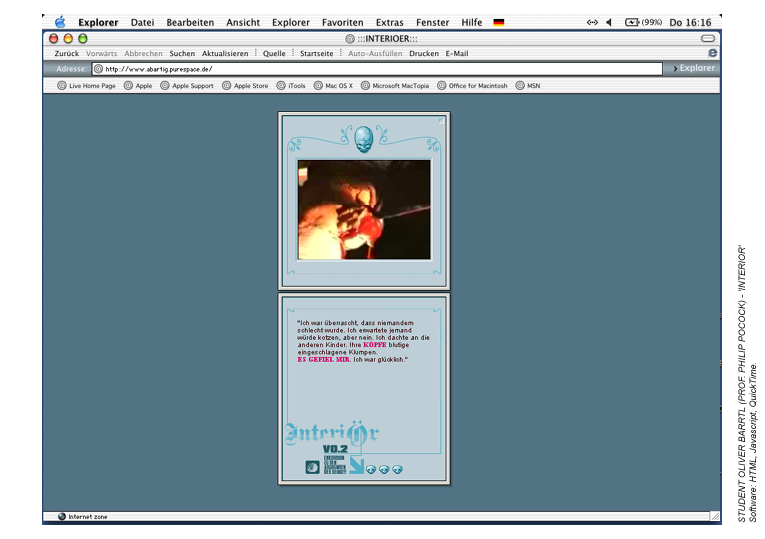Click the first small skull navigation icon

tap(371, 468)
